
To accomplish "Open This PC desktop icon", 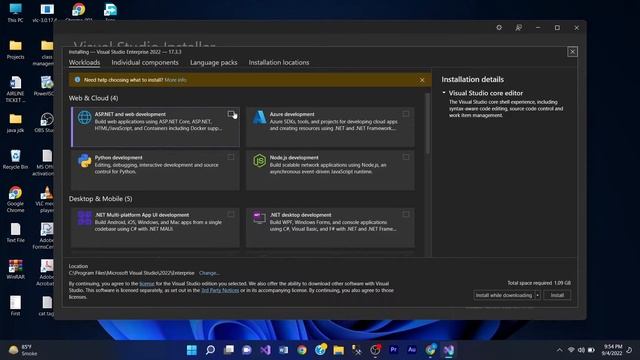I will (15, 12).
